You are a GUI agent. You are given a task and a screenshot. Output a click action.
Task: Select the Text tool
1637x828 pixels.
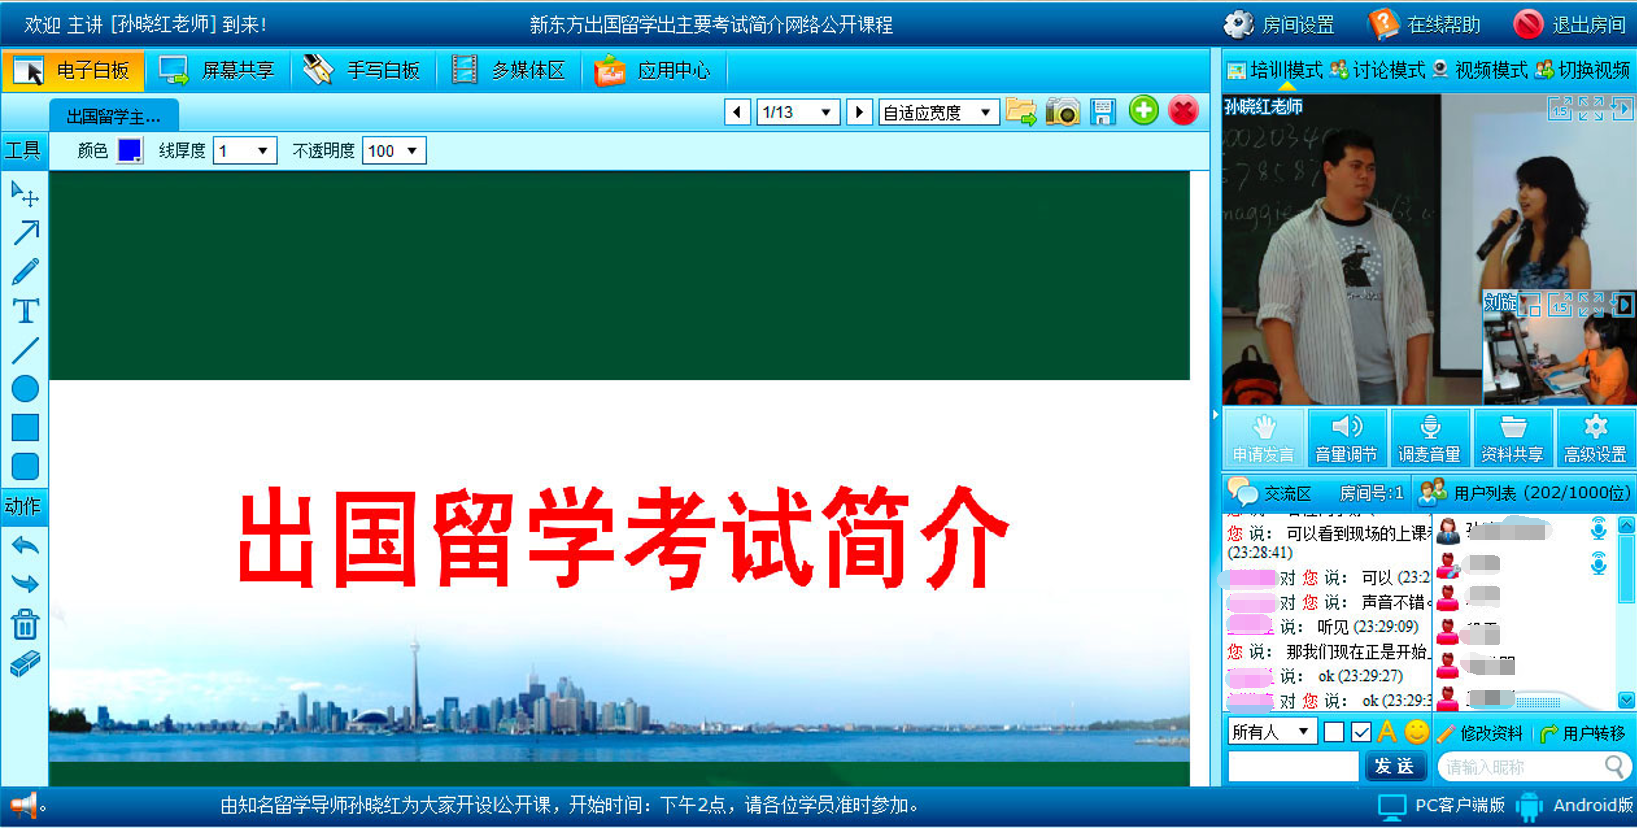(25, 311)
